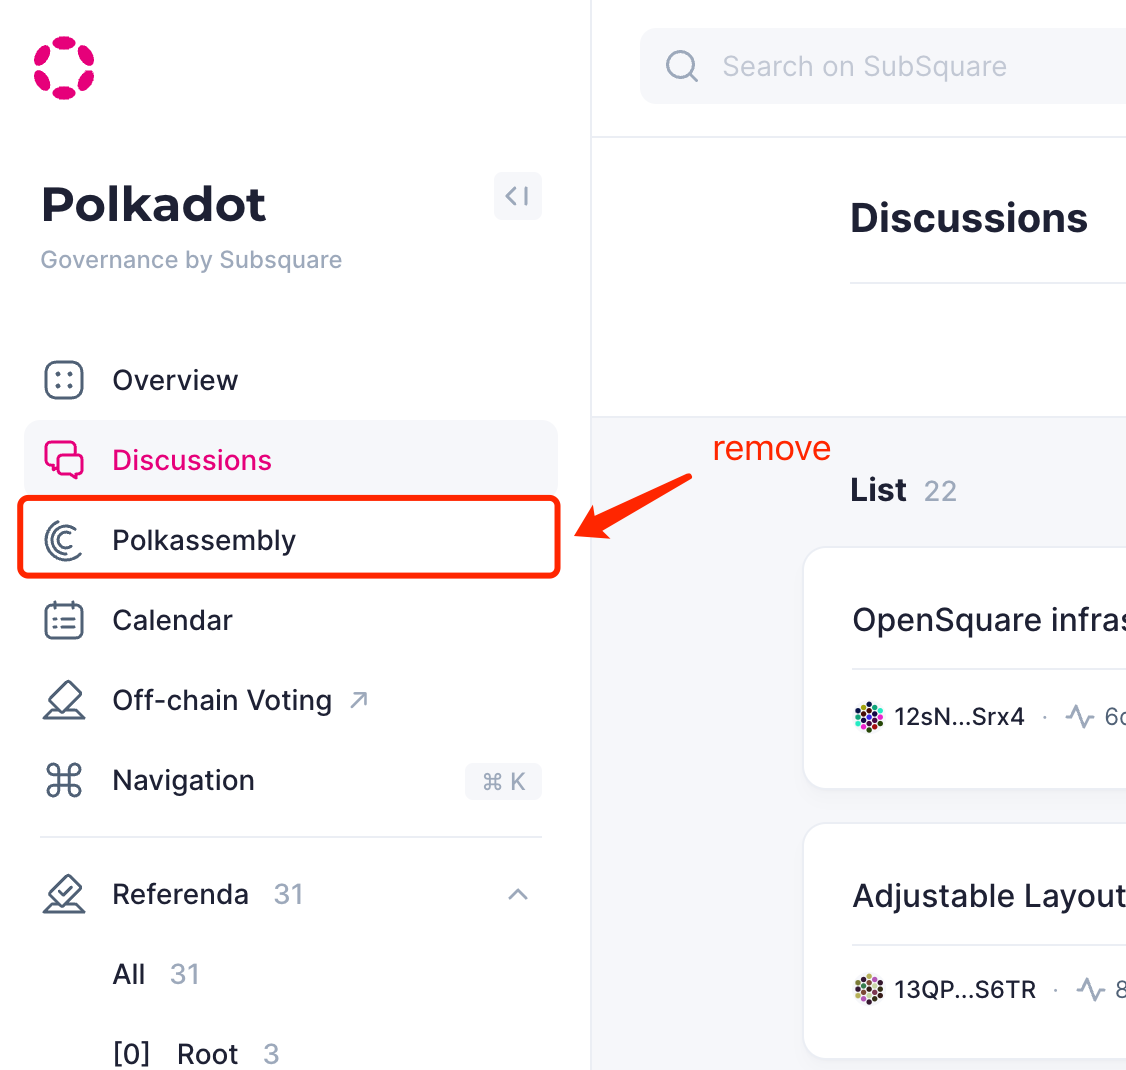Collapse the Referenda section chevron
The width and height of the screenshot is (1126, 1070).
[x=518, y=894]
